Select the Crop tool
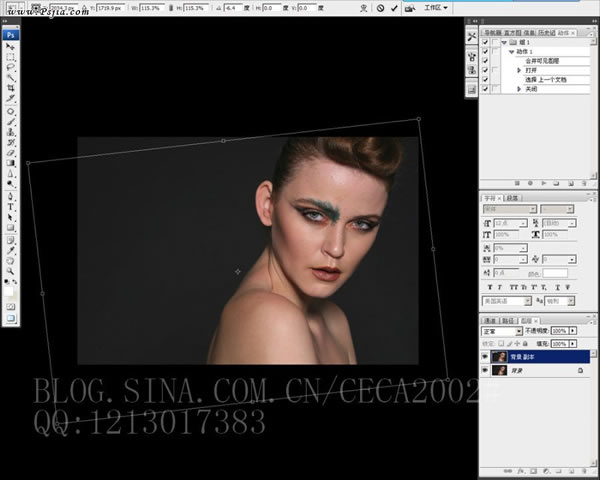 10,88
